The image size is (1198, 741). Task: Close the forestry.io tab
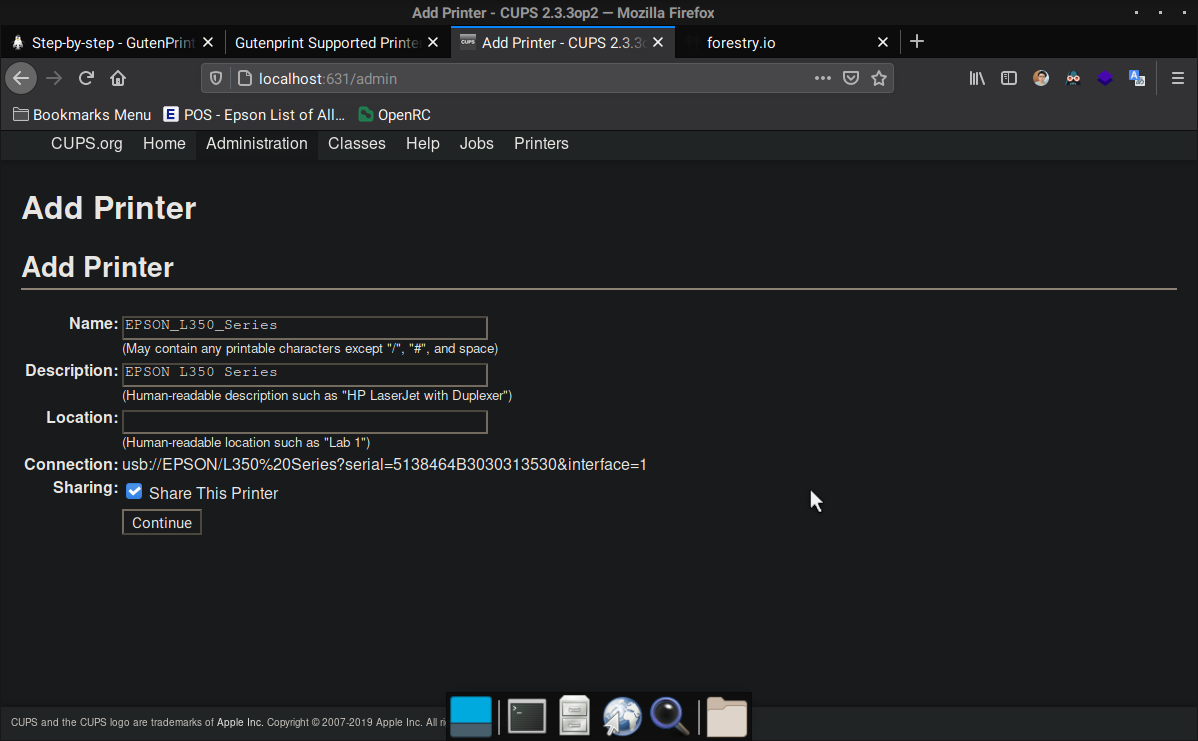pos(882,42)
